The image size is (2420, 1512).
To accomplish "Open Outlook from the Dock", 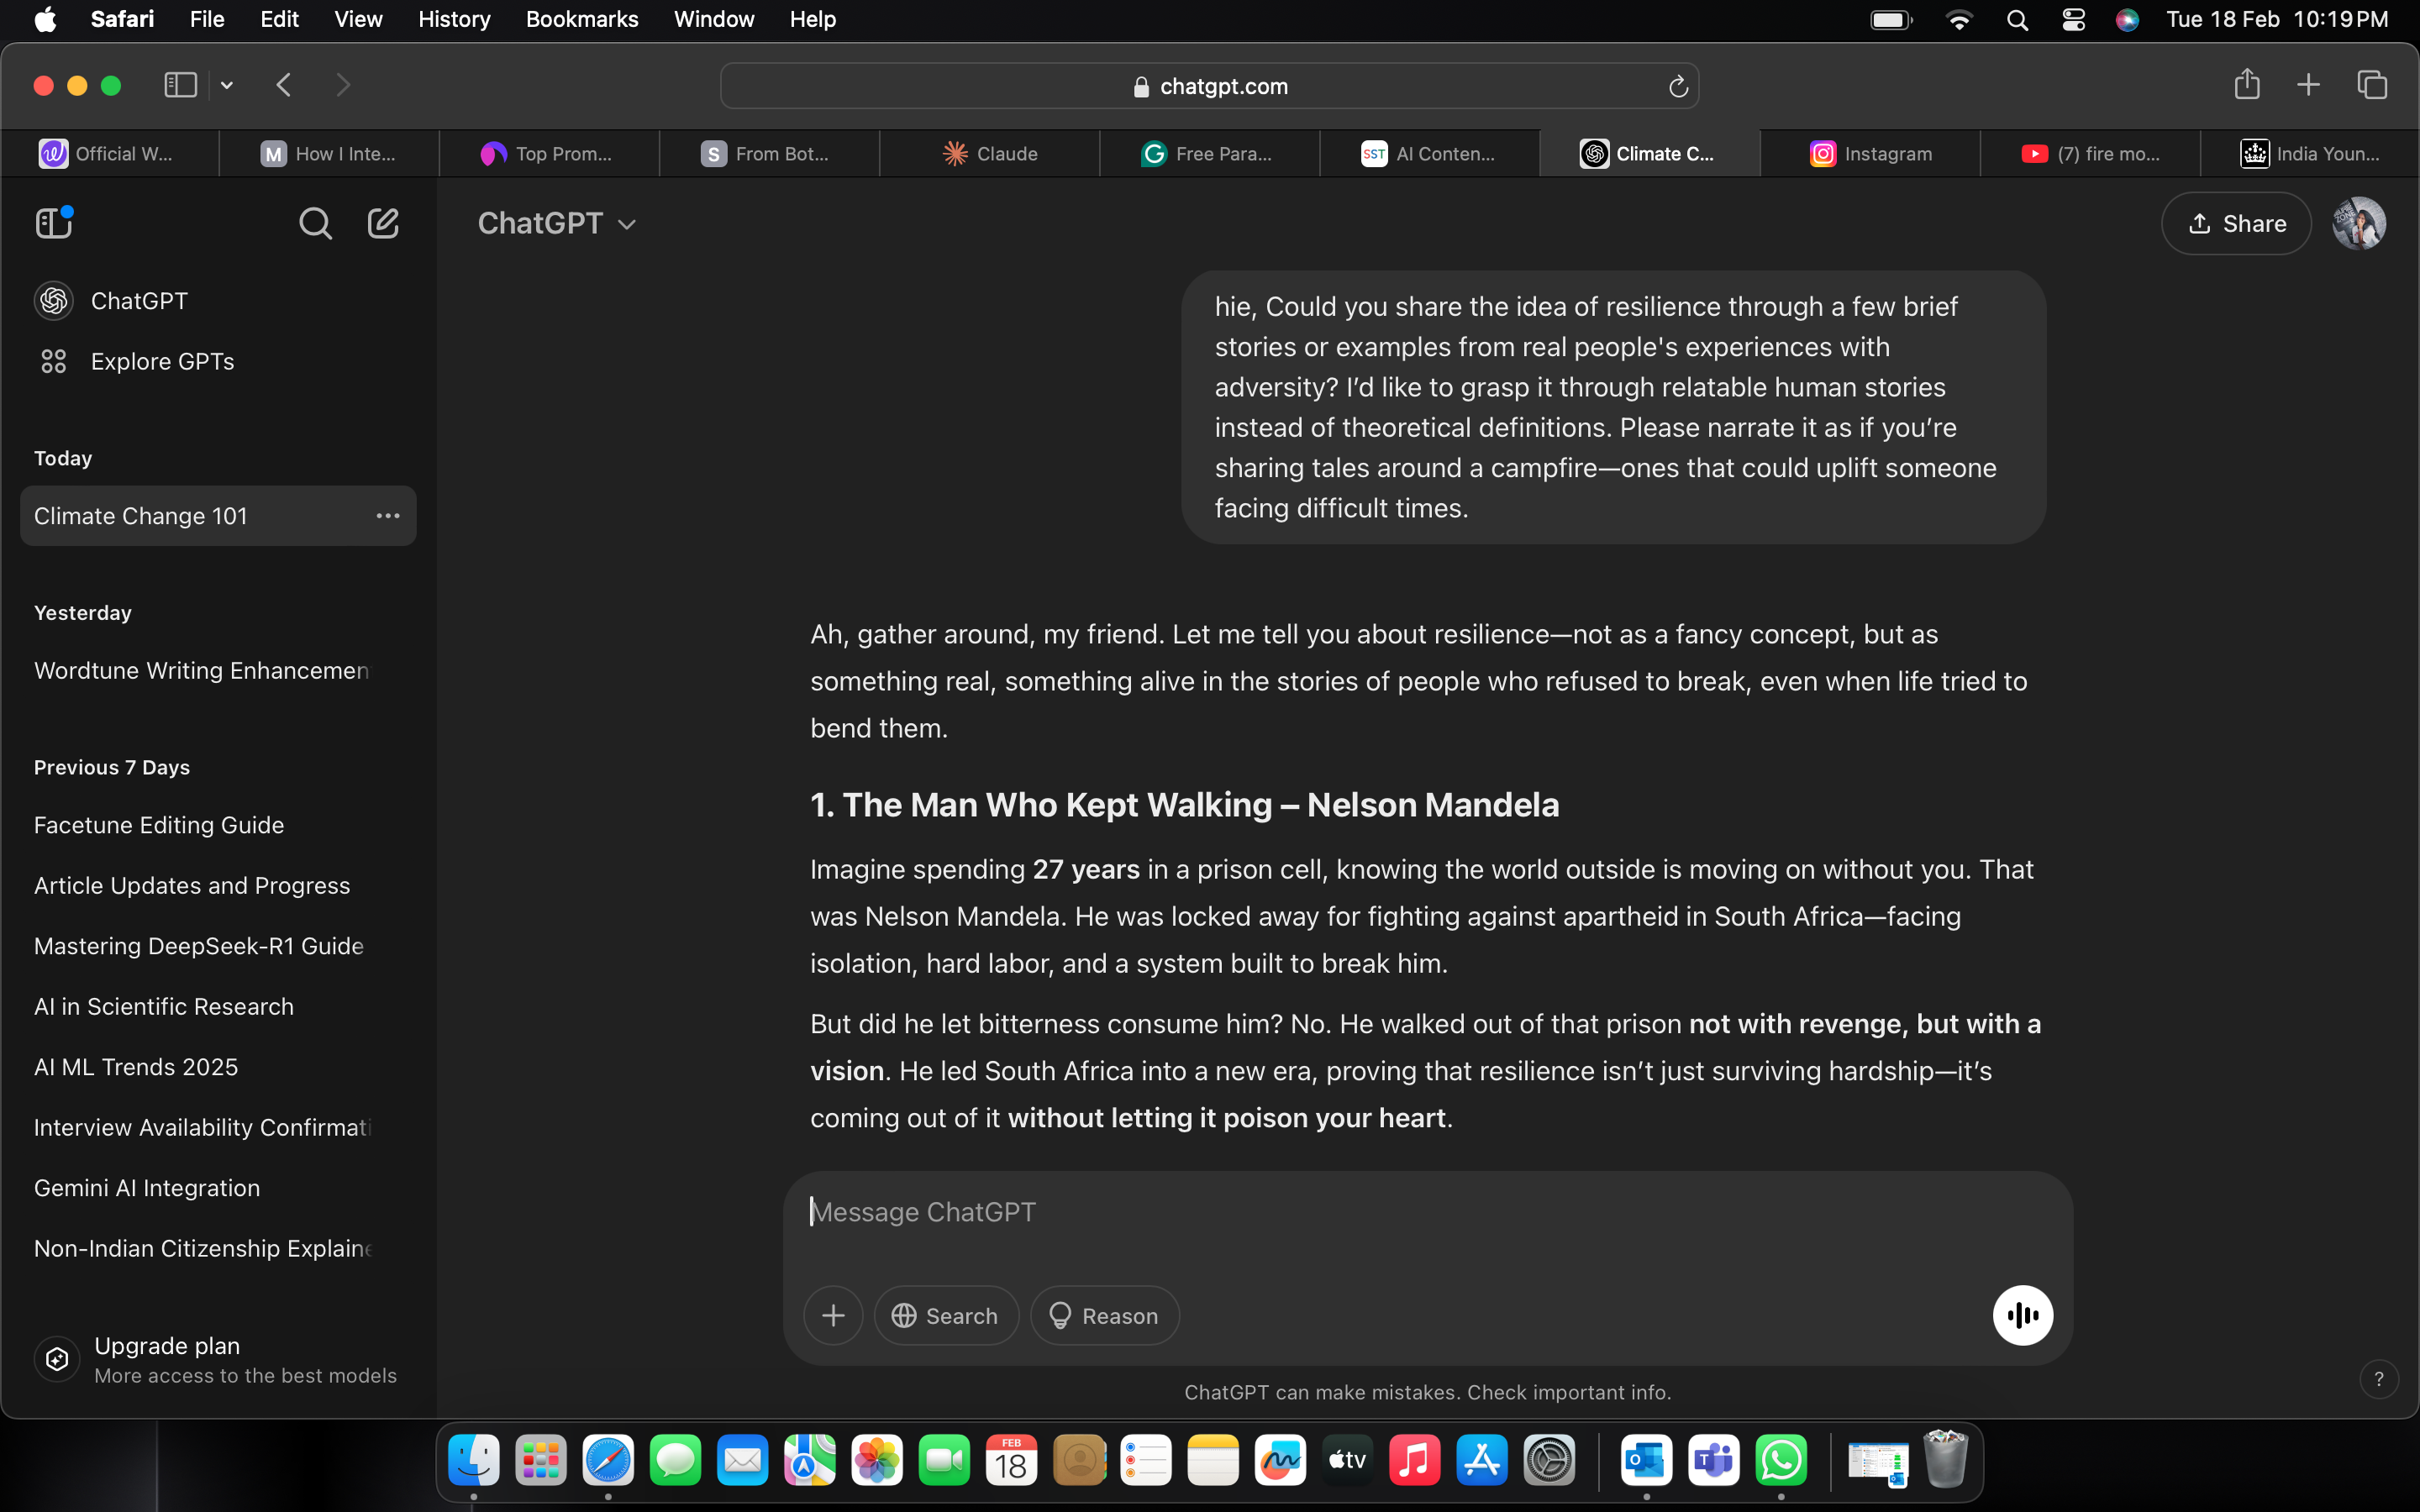I will pyautogui.click(x=1646, y=1461).
